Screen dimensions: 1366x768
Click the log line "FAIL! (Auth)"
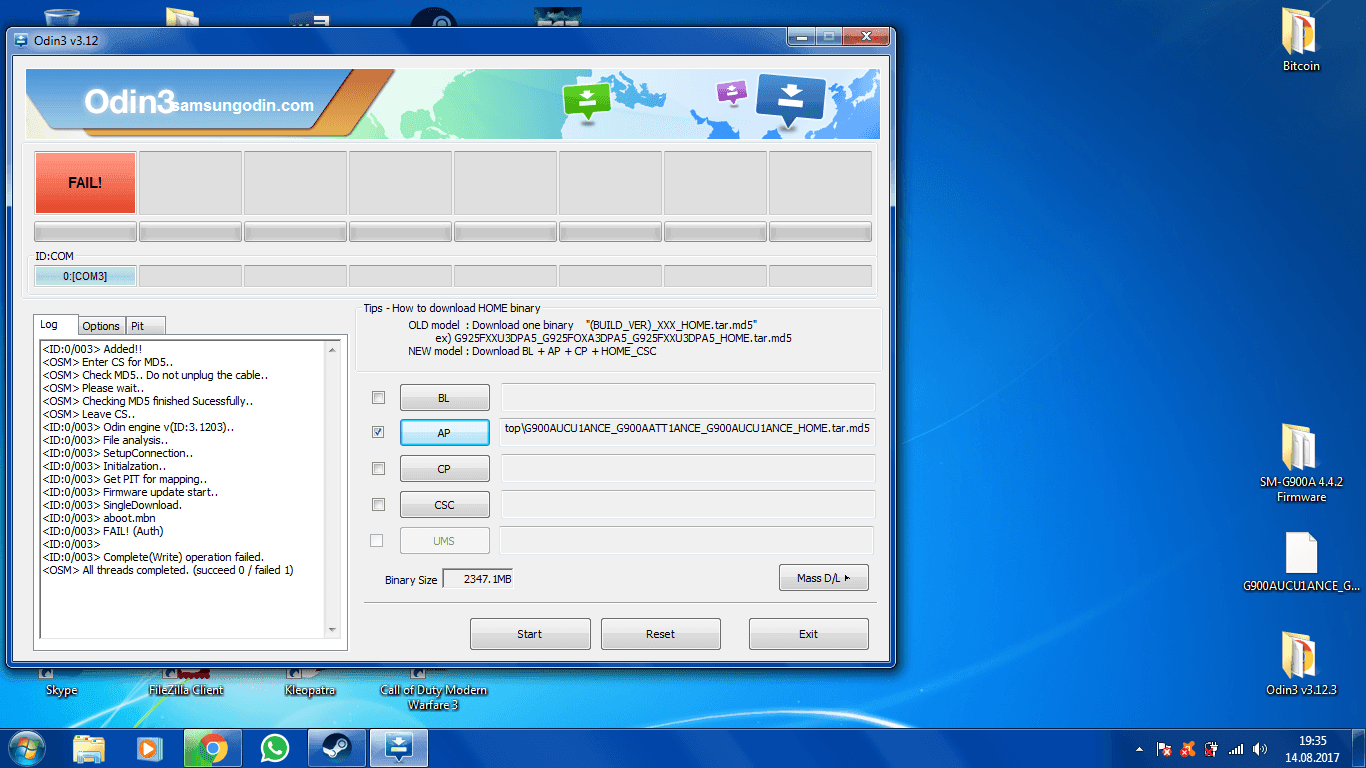[103, 531]
